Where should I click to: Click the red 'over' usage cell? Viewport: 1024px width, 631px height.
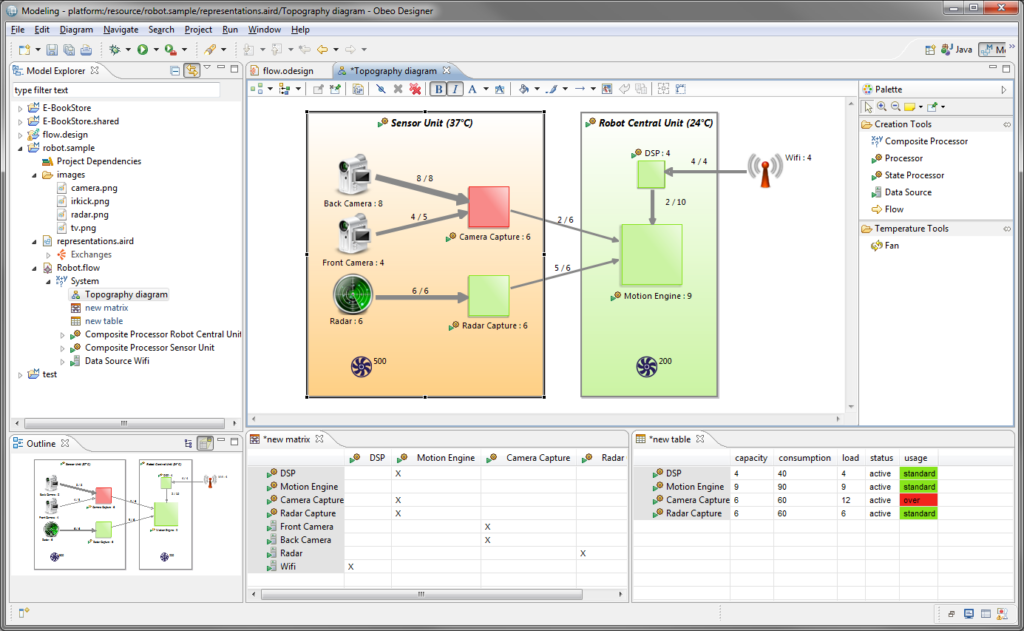click(918, 500)
